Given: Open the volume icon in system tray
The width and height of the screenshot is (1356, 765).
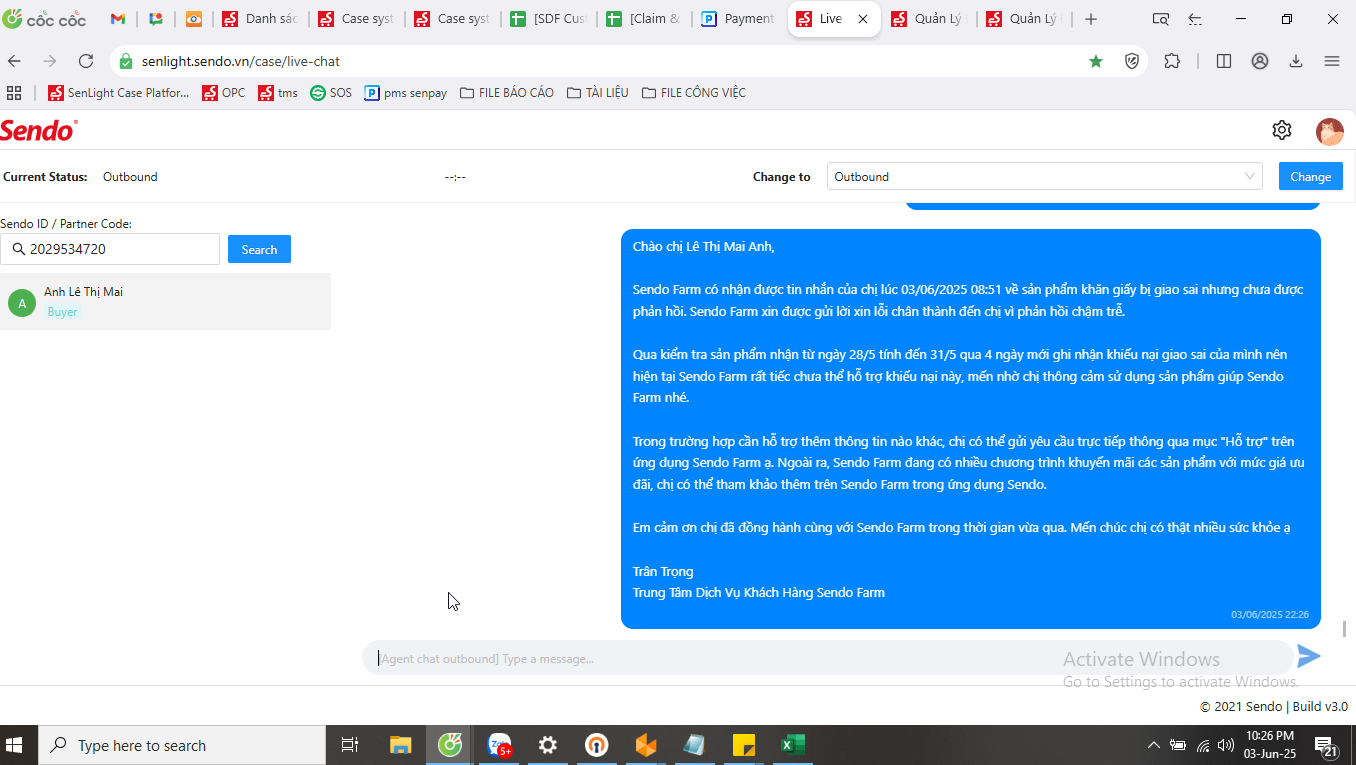Looking at the screenshot, I should 1226,745.
